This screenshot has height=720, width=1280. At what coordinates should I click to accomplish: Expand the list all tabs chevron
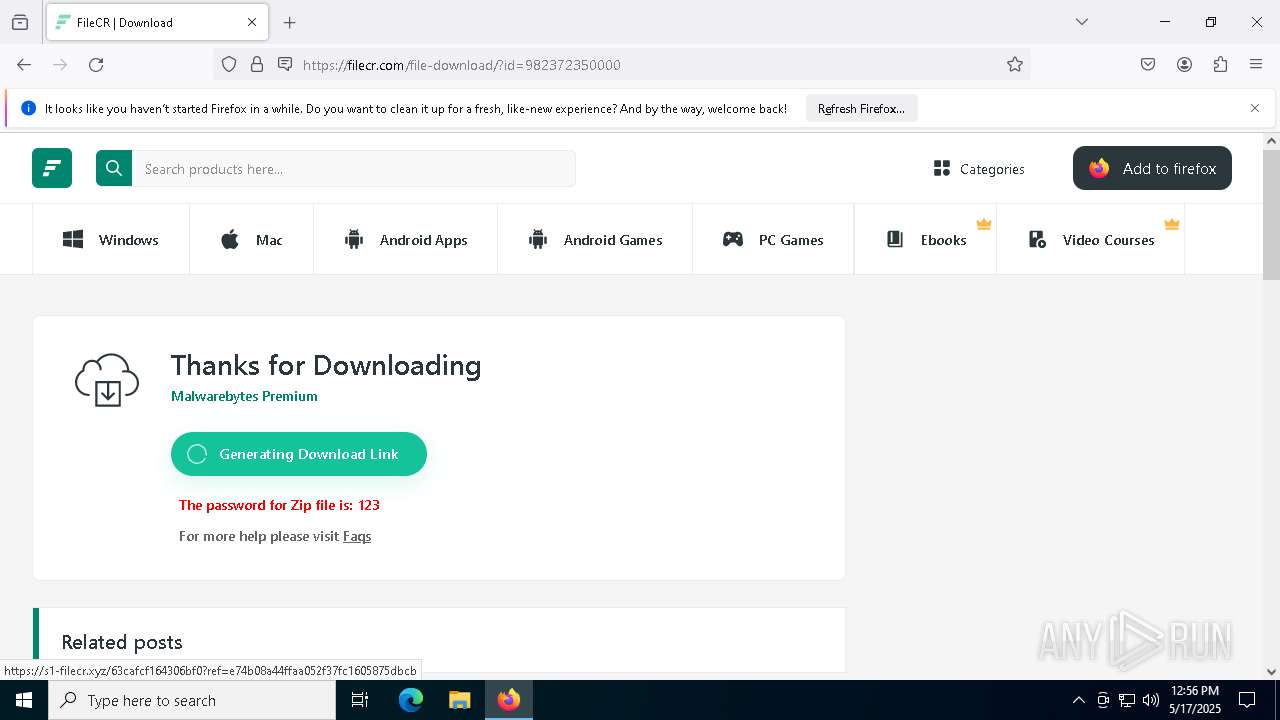coord(1081,22)
